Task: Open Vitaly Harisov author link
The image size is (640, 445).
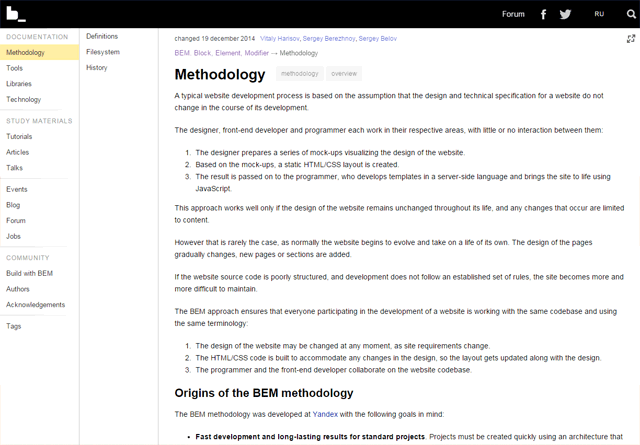Action: 280,38
